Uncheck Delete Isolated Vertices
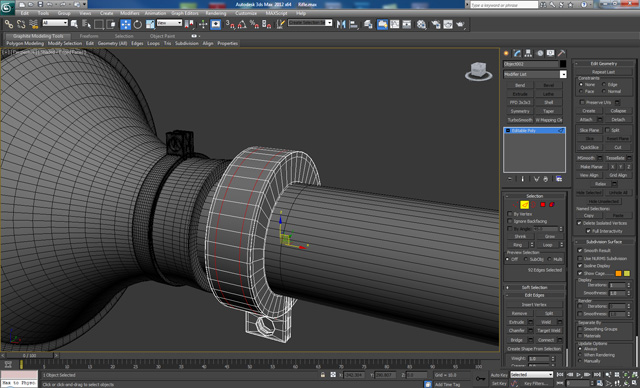The height and width of the screenshot is (388, 640). point(579,223)
